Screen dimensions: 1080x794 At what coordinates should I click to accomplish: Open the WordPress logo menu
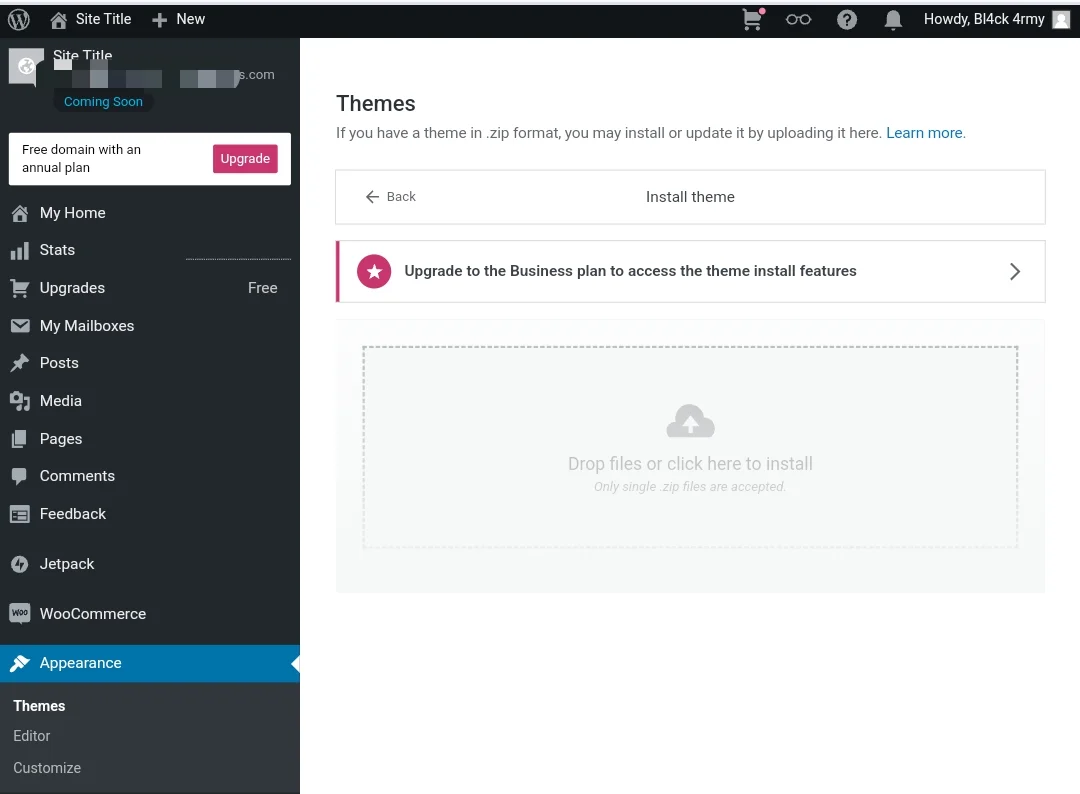19,19
